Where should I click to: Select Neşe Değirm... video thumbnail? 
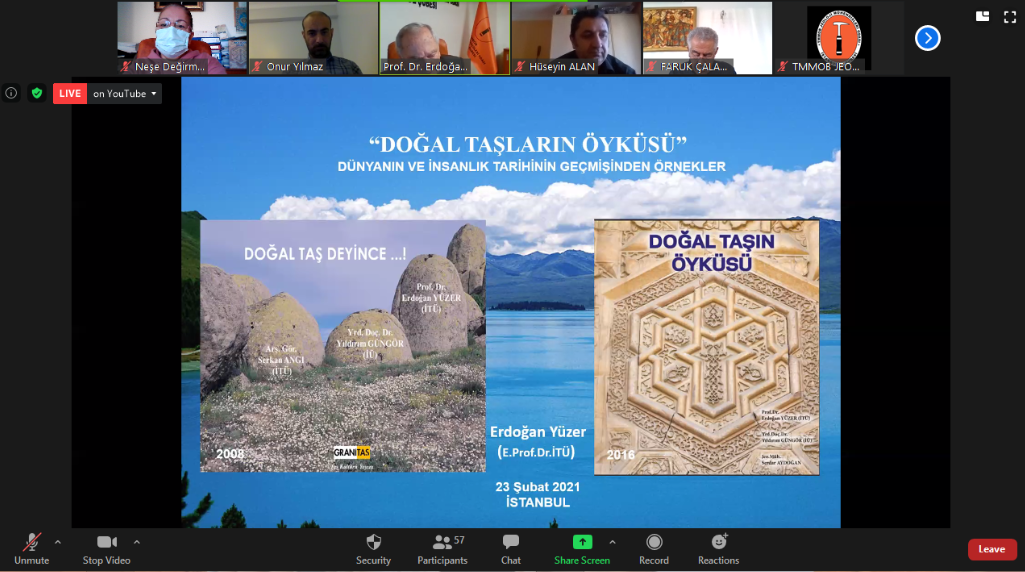182,37
